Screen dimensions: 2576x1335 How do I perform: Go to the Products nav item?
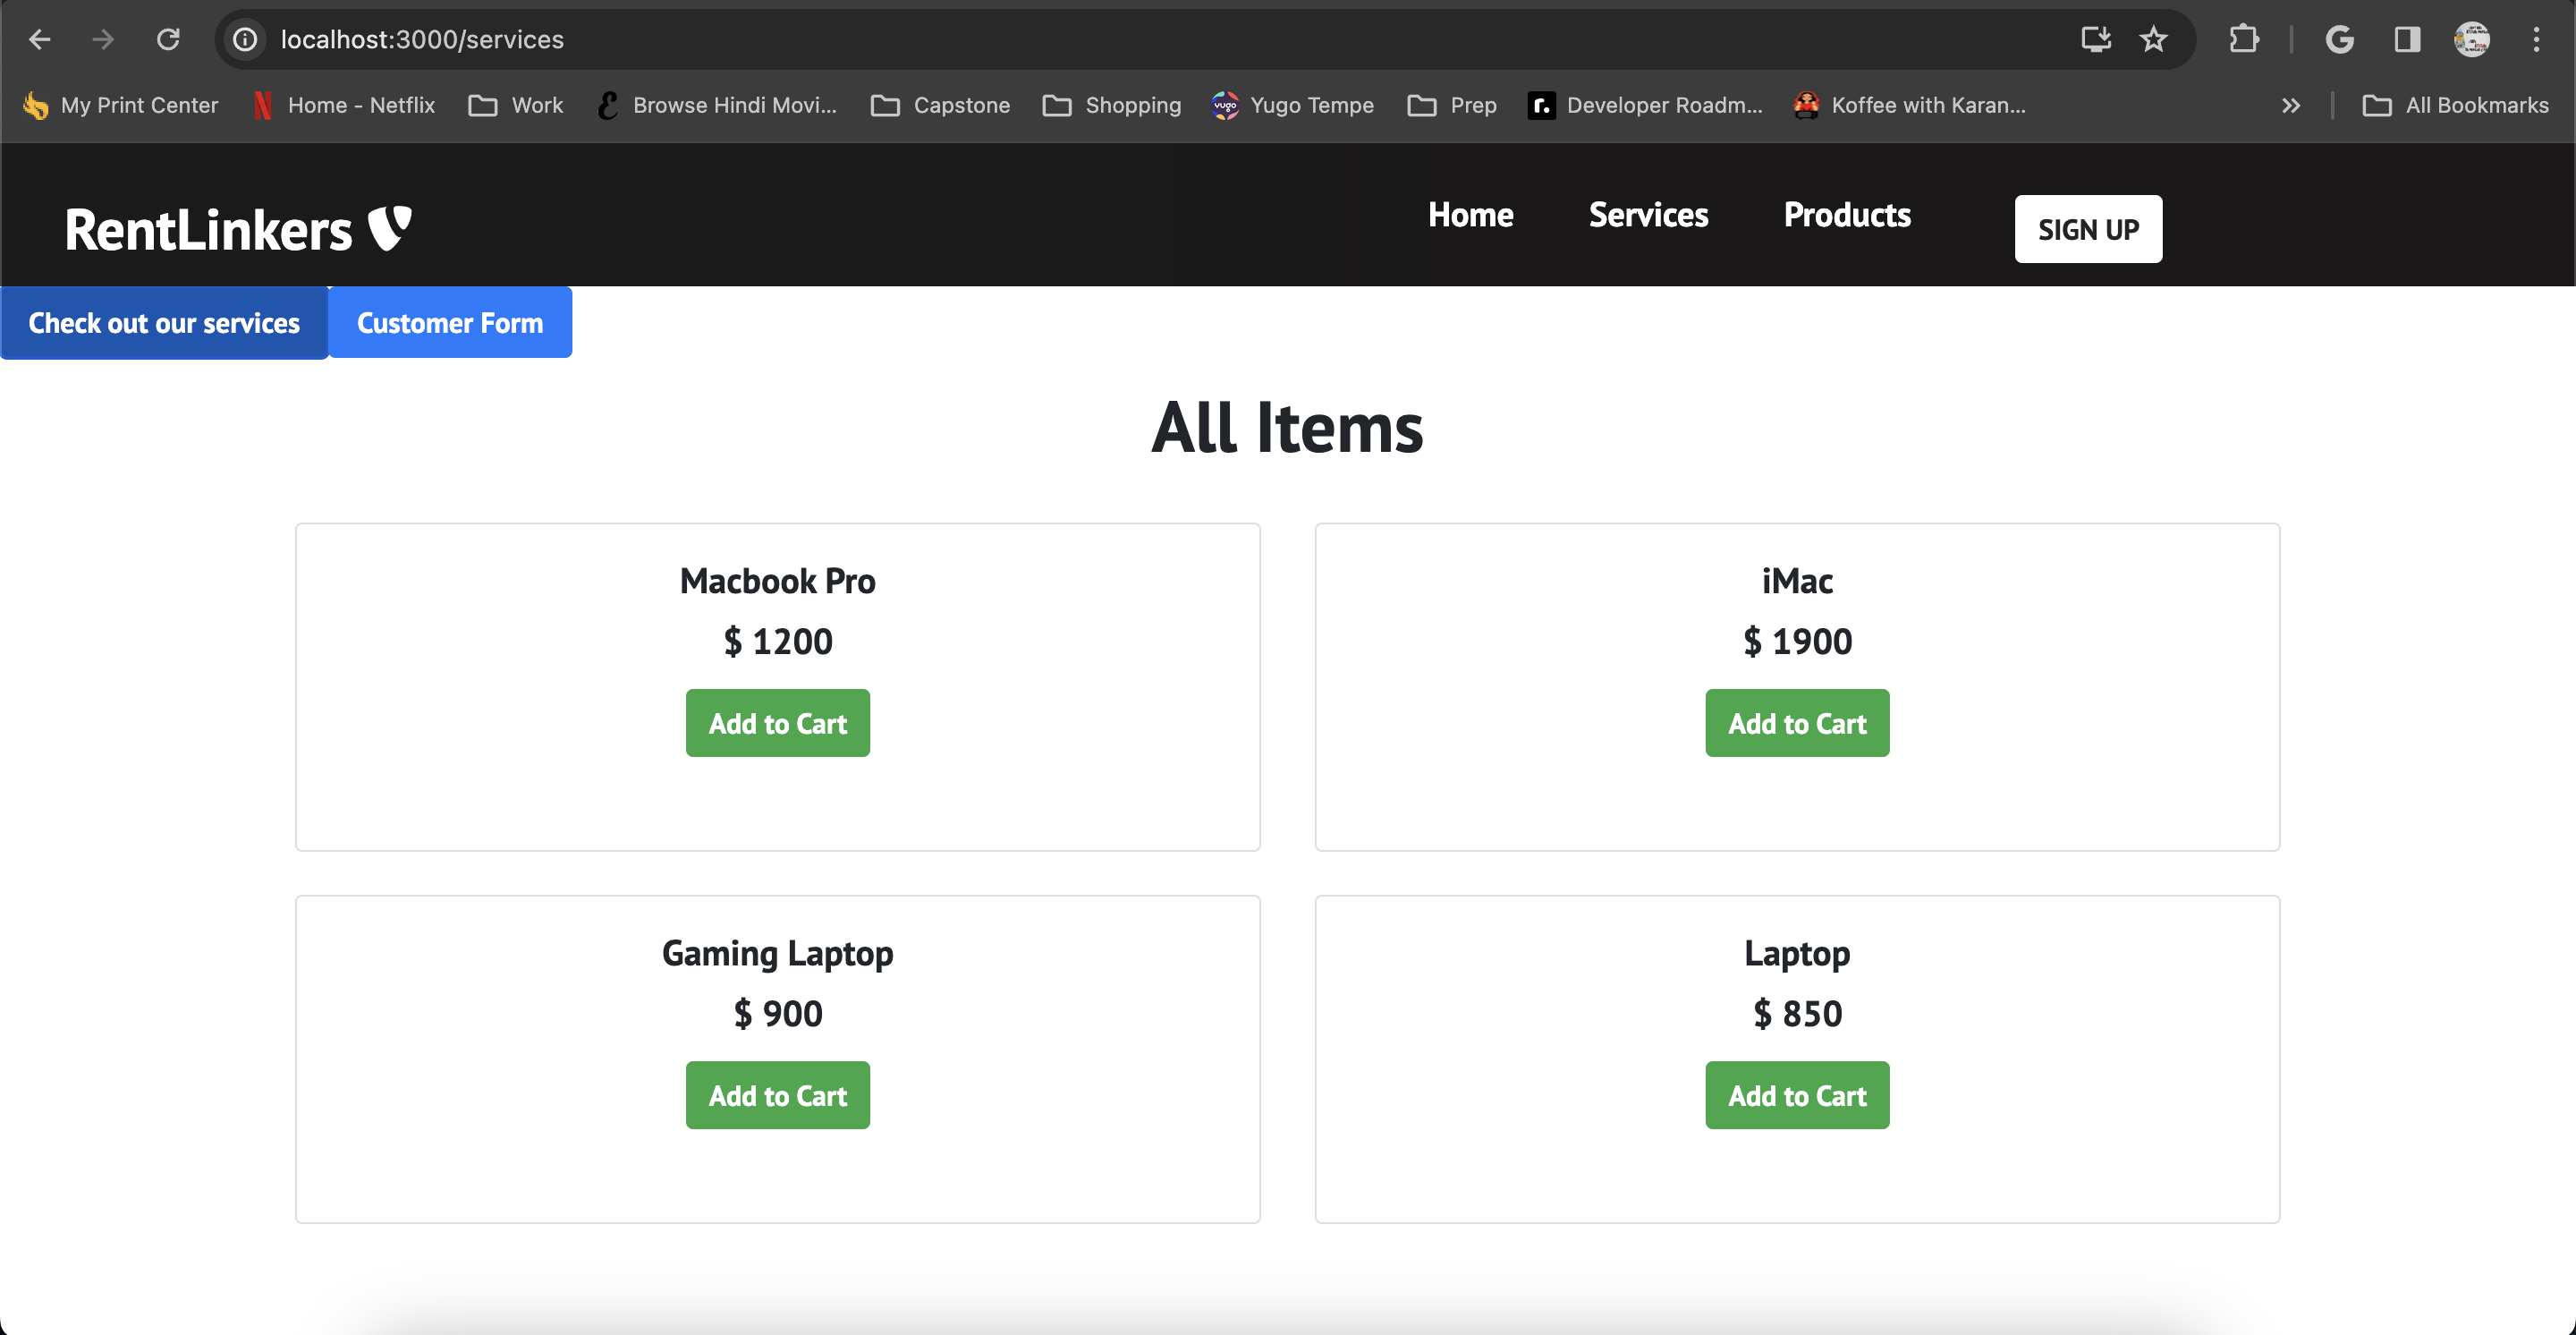tap(1847, 215)
